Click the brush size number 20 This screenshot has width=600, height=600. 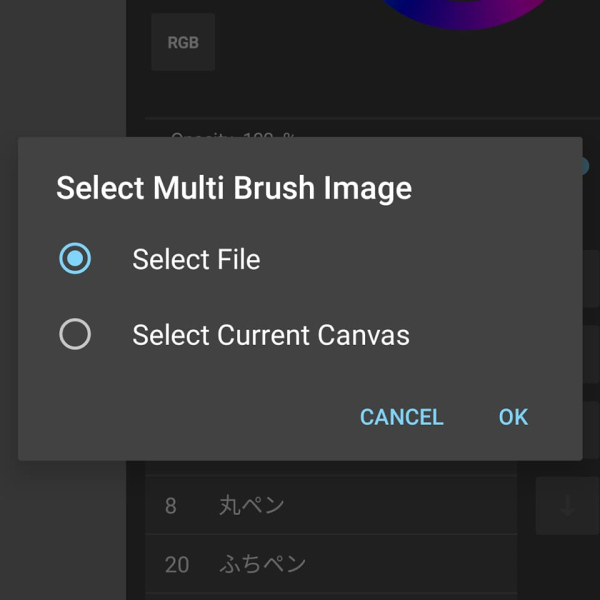(177, 564)
